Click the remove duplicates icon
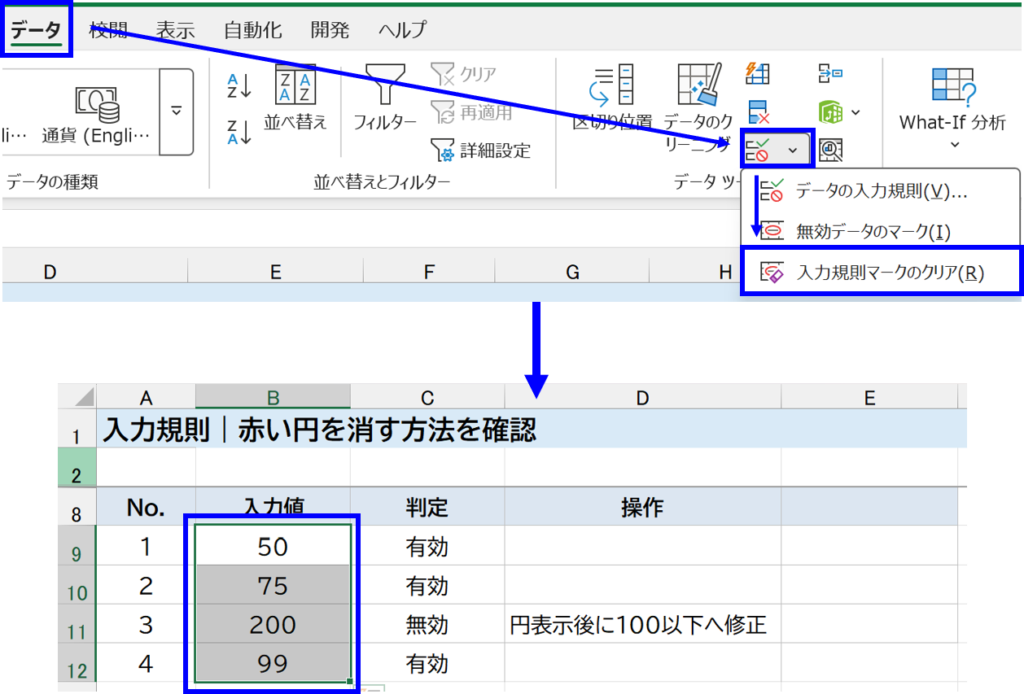Image resolution: width=1024 pixels, height=694 pixels. pos(758,112)
